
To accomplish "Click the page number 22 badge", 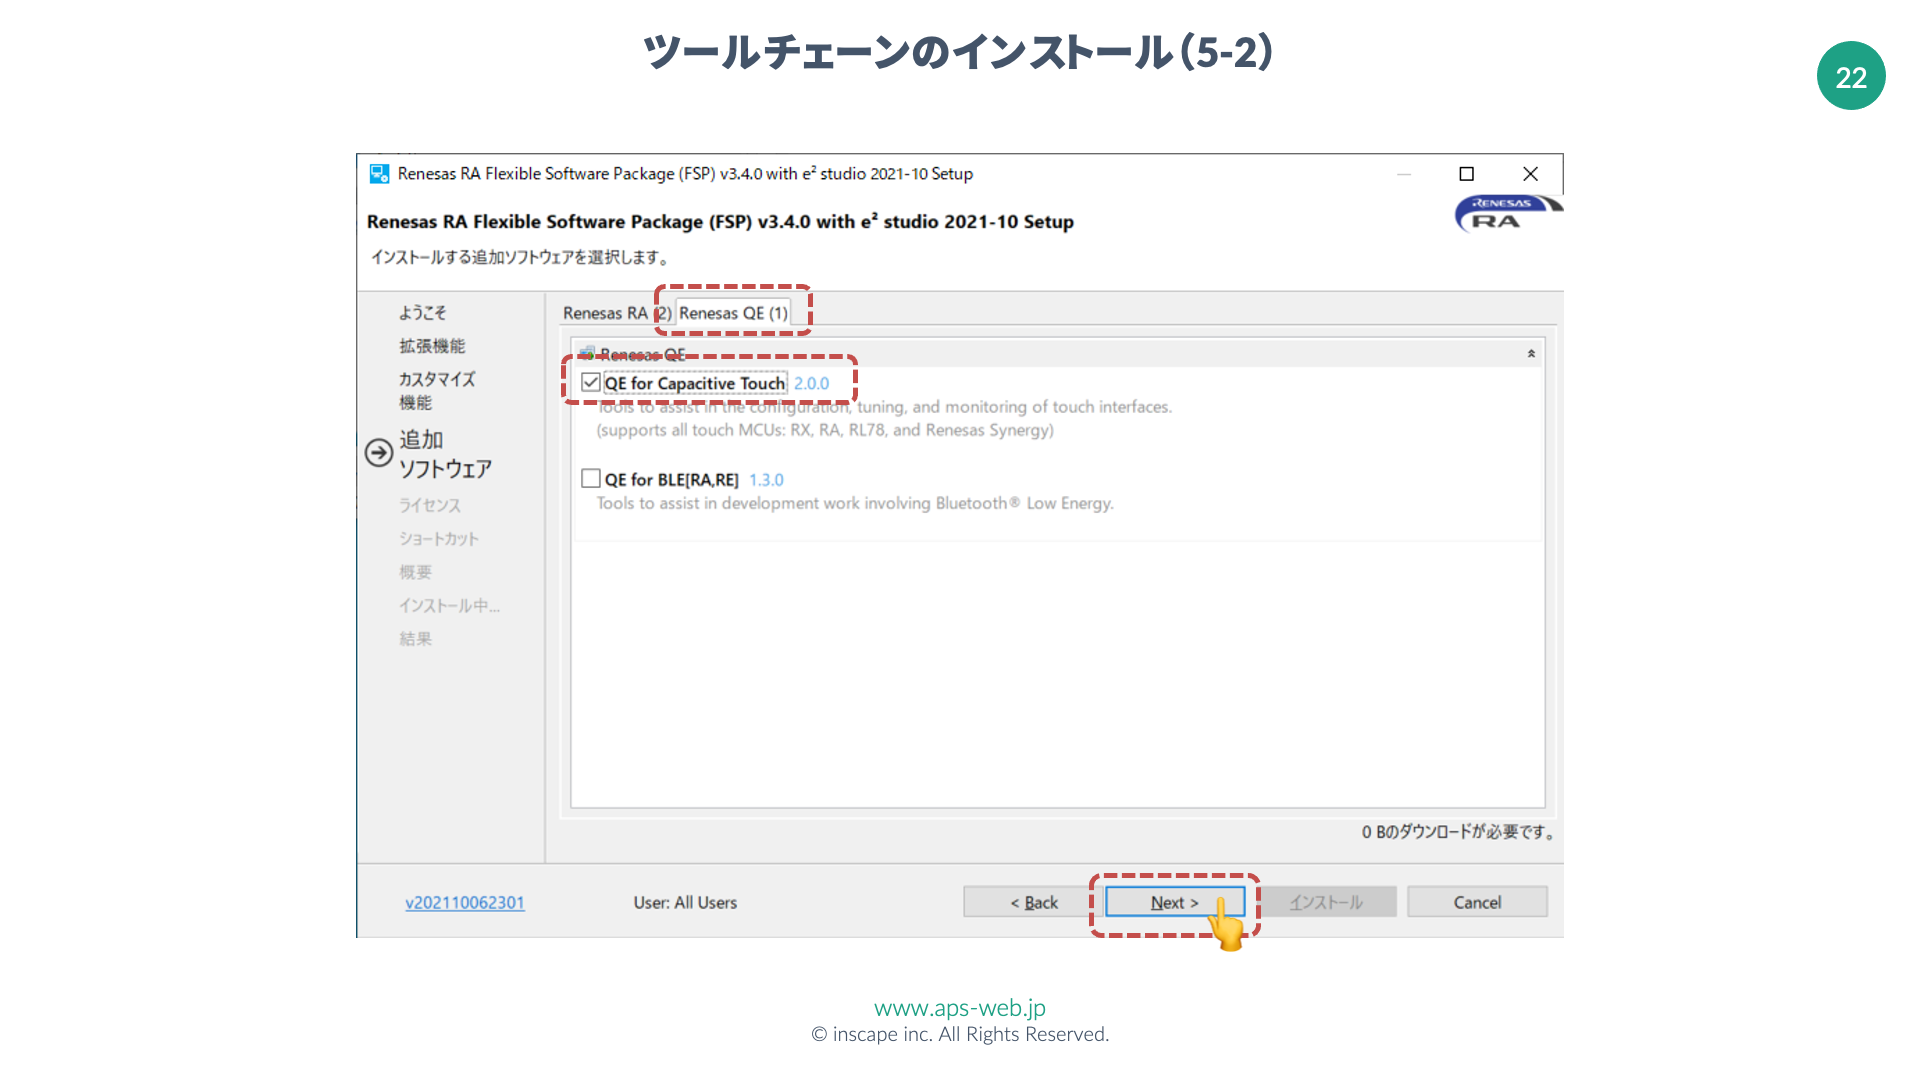I will click(1851, 76).
